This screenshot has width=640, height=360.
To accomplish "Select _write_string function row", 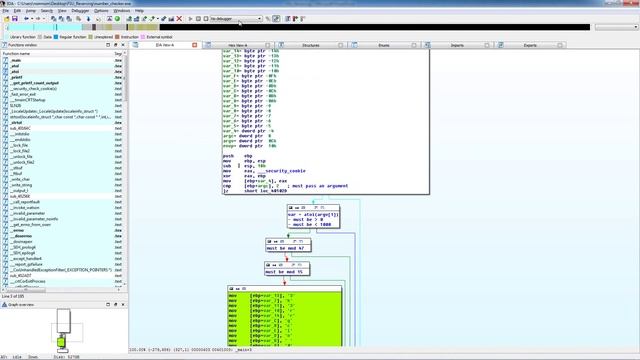I will tap(62, 185).
